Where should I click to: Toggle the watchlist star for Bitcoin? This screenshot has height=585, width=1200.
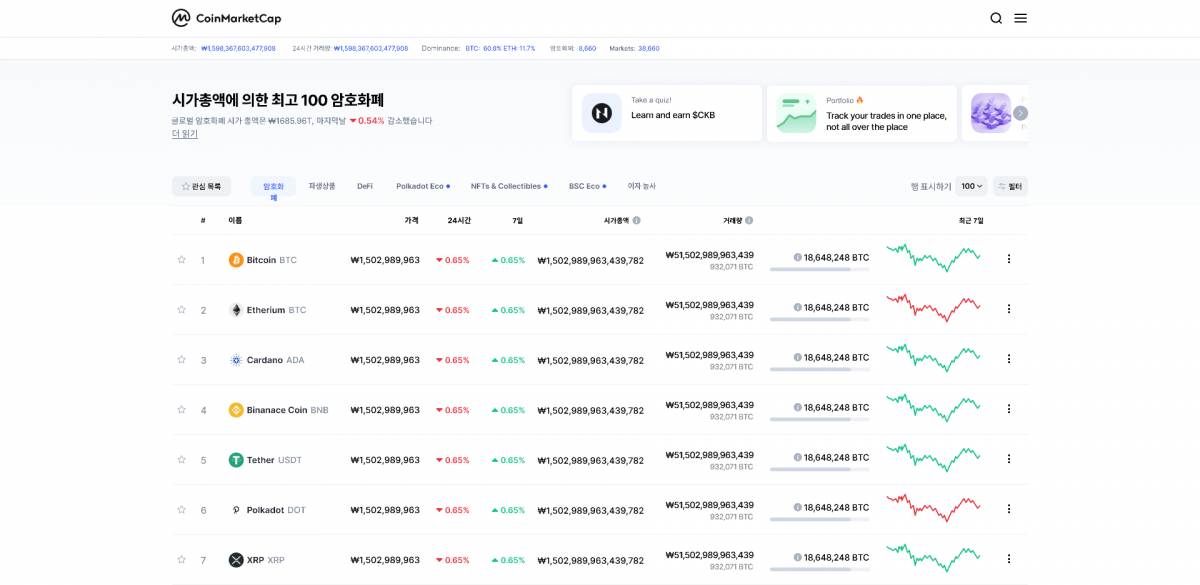182,260
